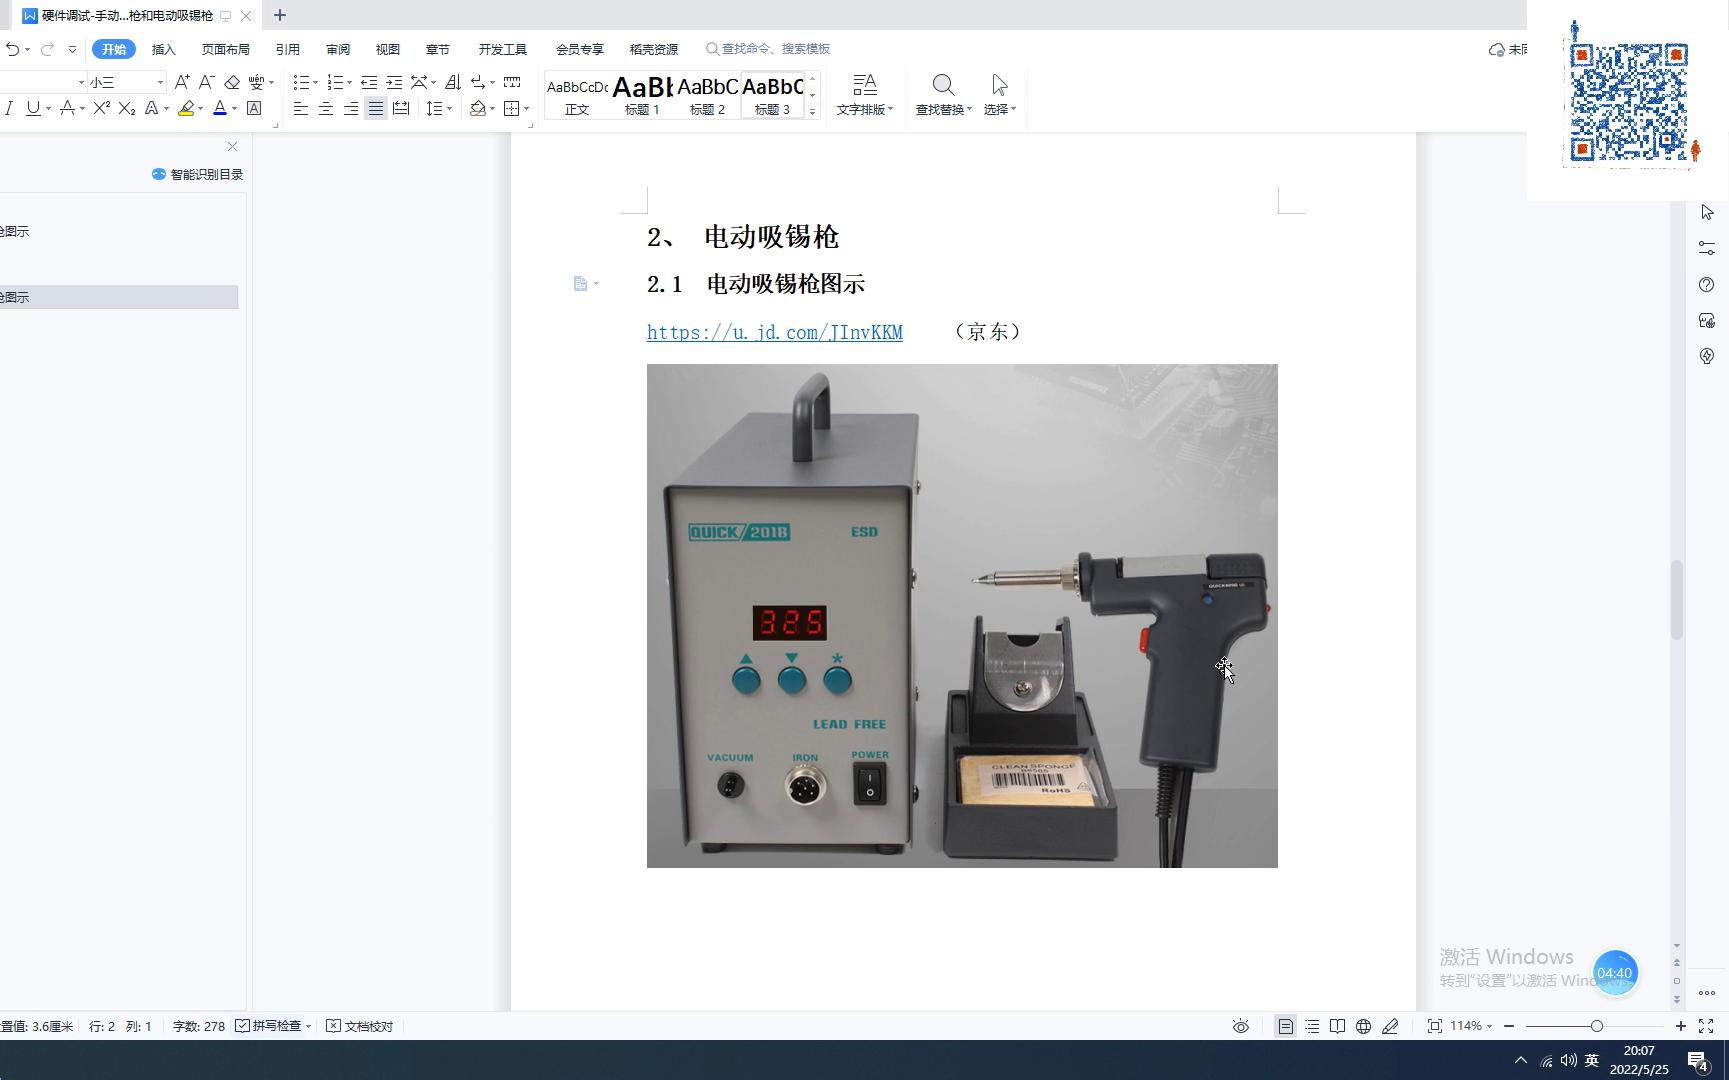Center align paragraph text

point(325,108)
